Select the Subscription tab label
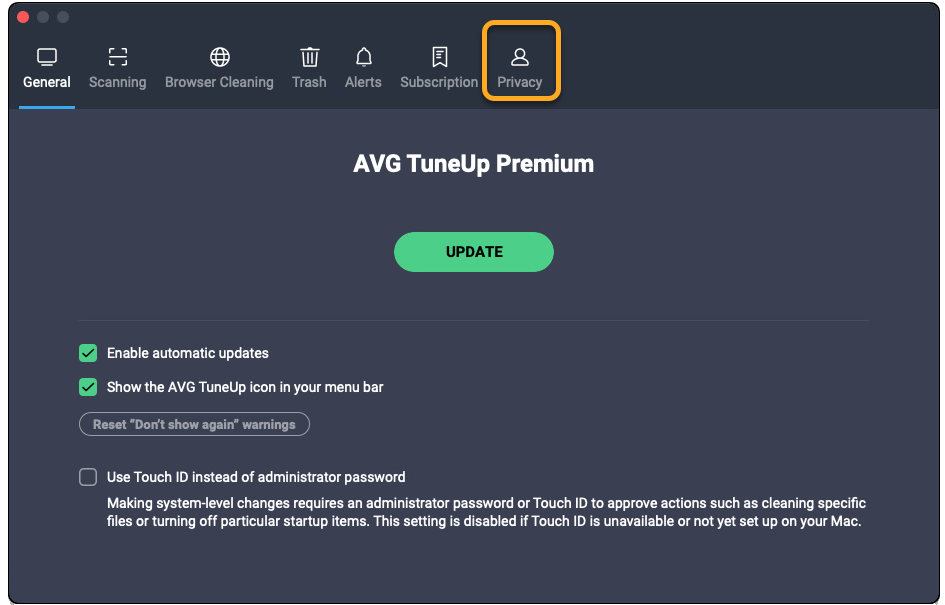945x605 pixels. pyautogui.click(x=439, y=82)
